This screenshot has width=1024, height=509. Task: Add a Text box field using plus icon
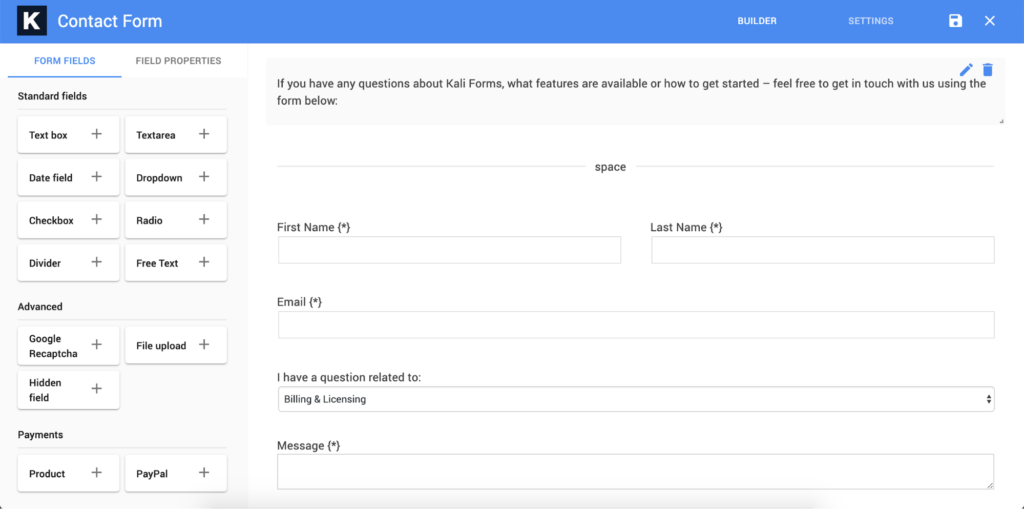[x=97, y=135]
